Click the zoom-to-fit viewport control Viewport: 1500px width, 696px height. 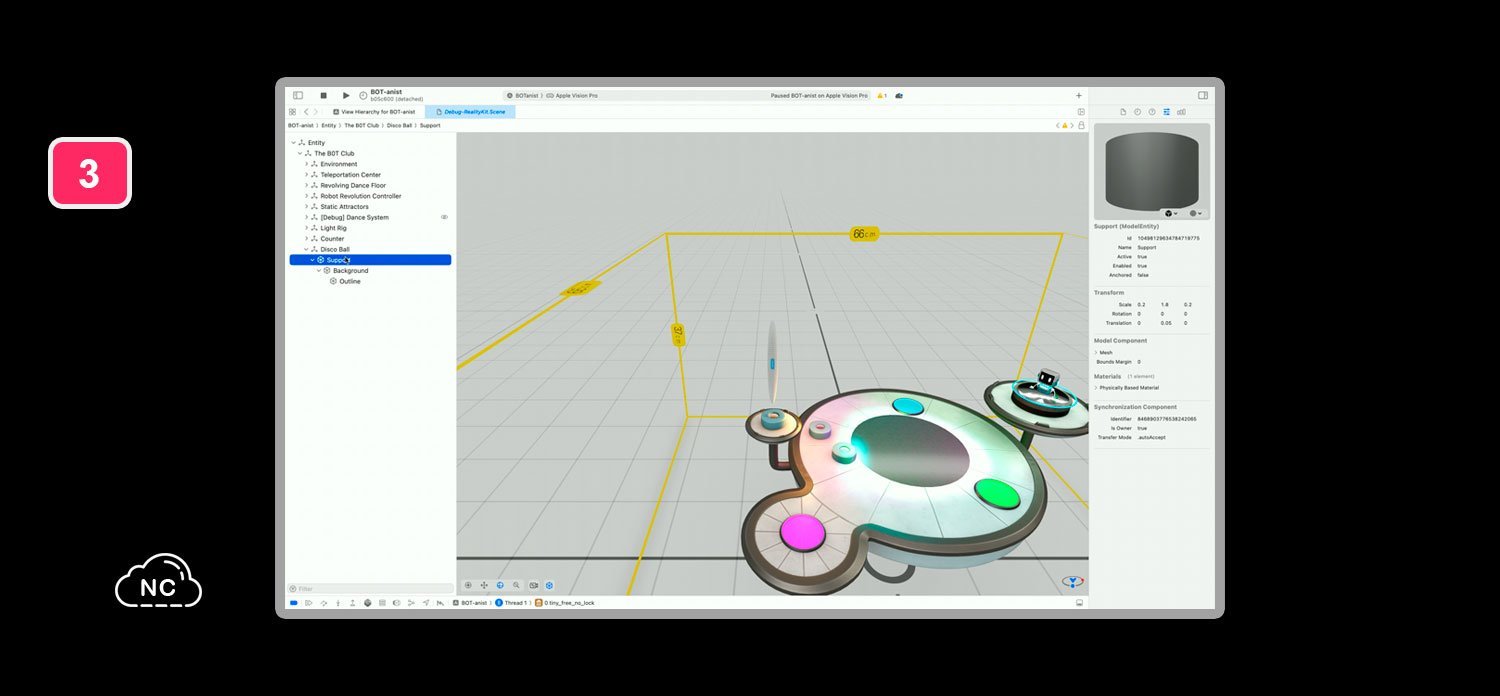click(x=468, y=585)
